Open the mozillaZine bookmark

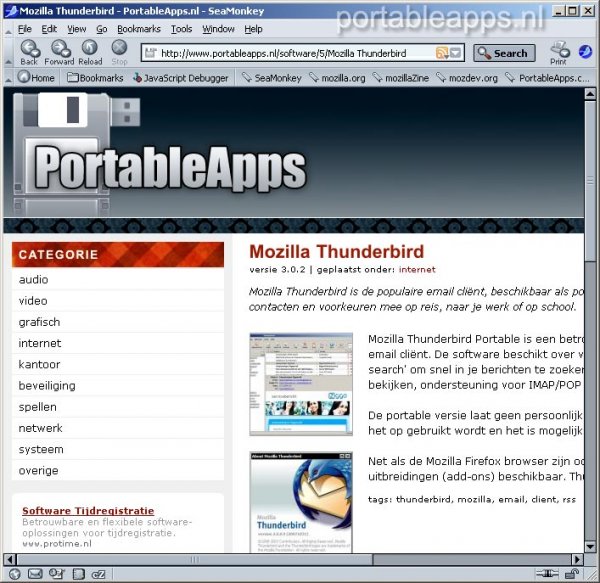click(x=401, y=78)
